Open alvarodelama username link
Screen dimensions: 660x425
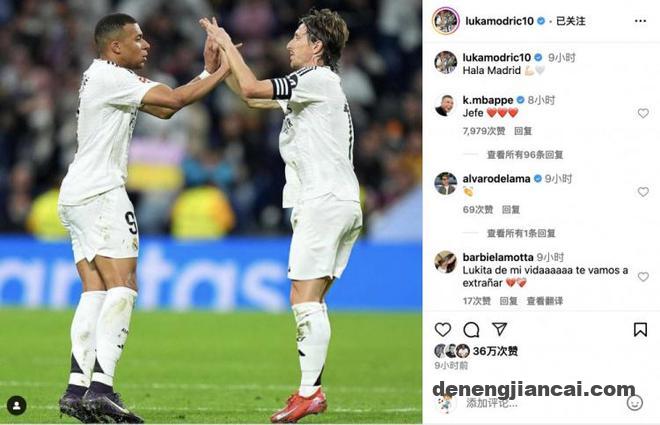coord(496,179)
